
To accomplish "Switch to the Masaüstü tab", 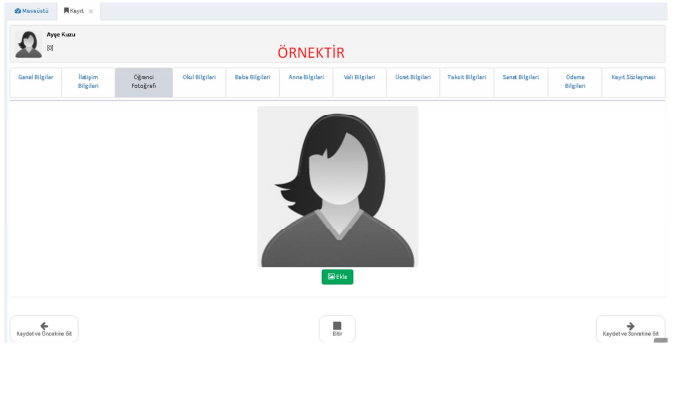I will click(31, 11).
